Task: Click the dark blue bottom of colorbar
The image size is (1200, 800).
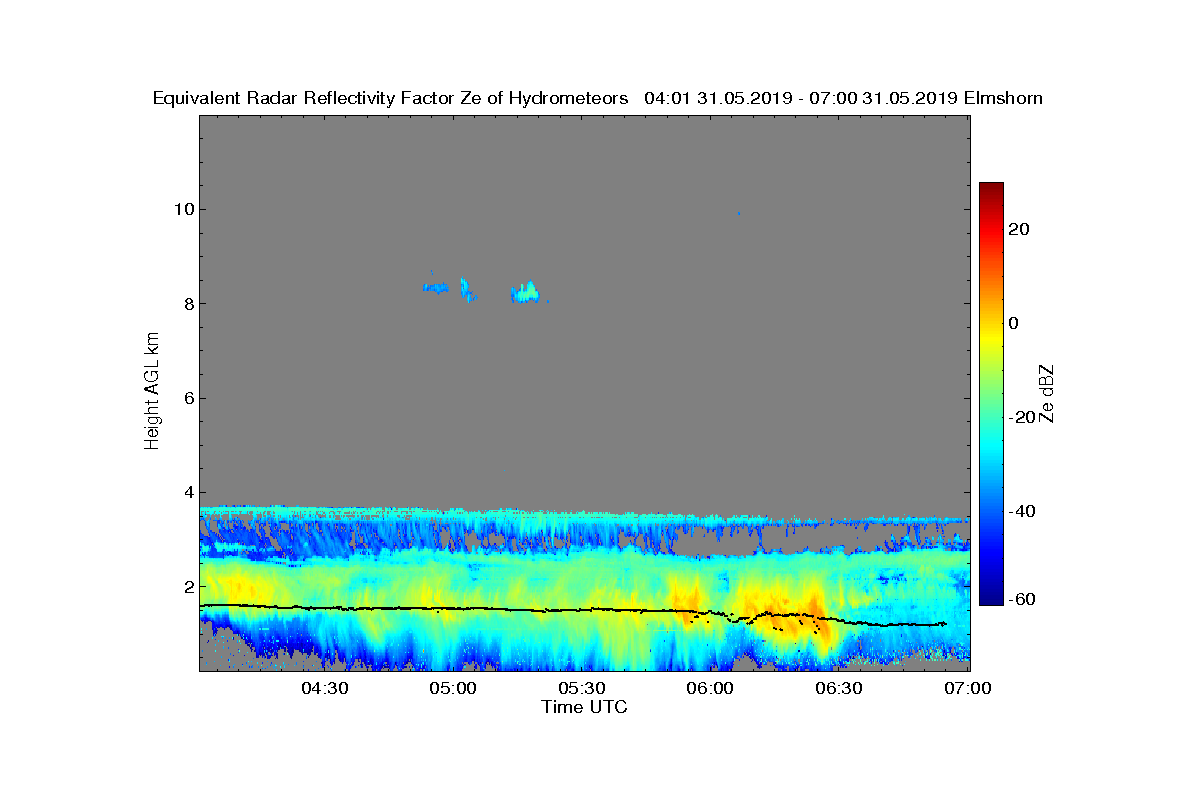Action: 991,596
